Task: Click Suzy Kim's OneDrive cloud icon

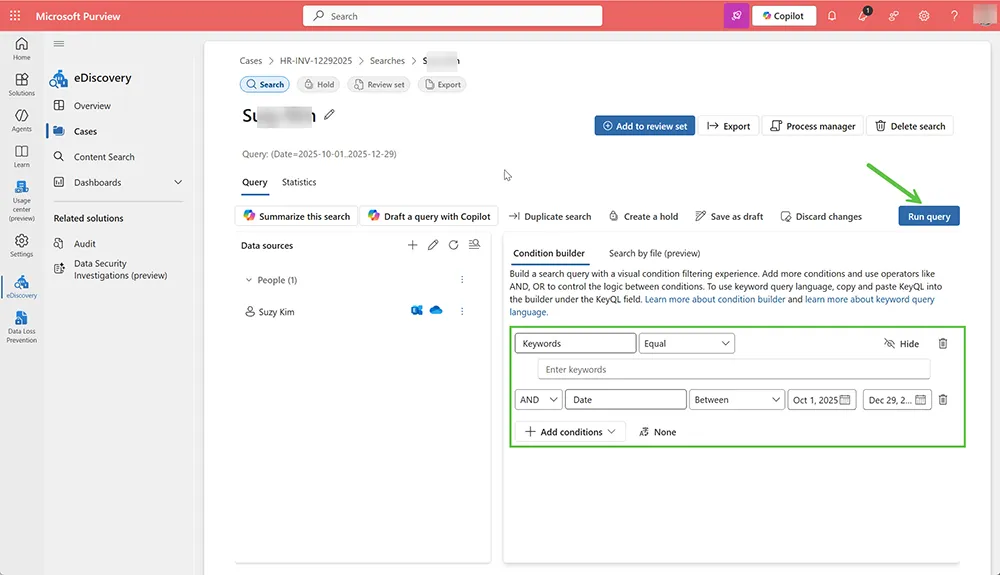Action: tap(436, 310)
